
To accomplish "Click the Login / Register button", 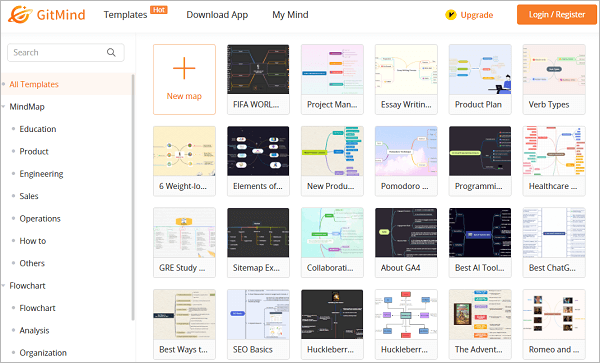I will [x=557, y=15].
